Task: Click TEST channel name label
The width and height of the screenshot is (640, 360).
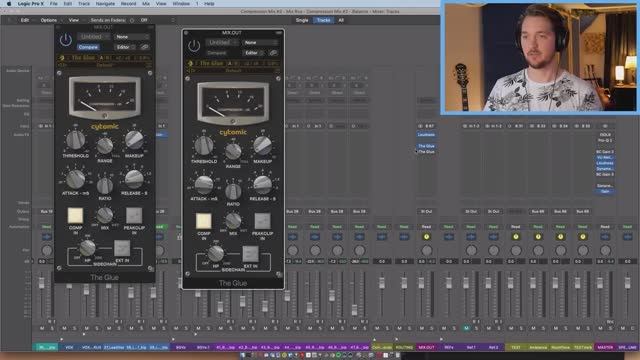Action: click(x=516, y=347)
